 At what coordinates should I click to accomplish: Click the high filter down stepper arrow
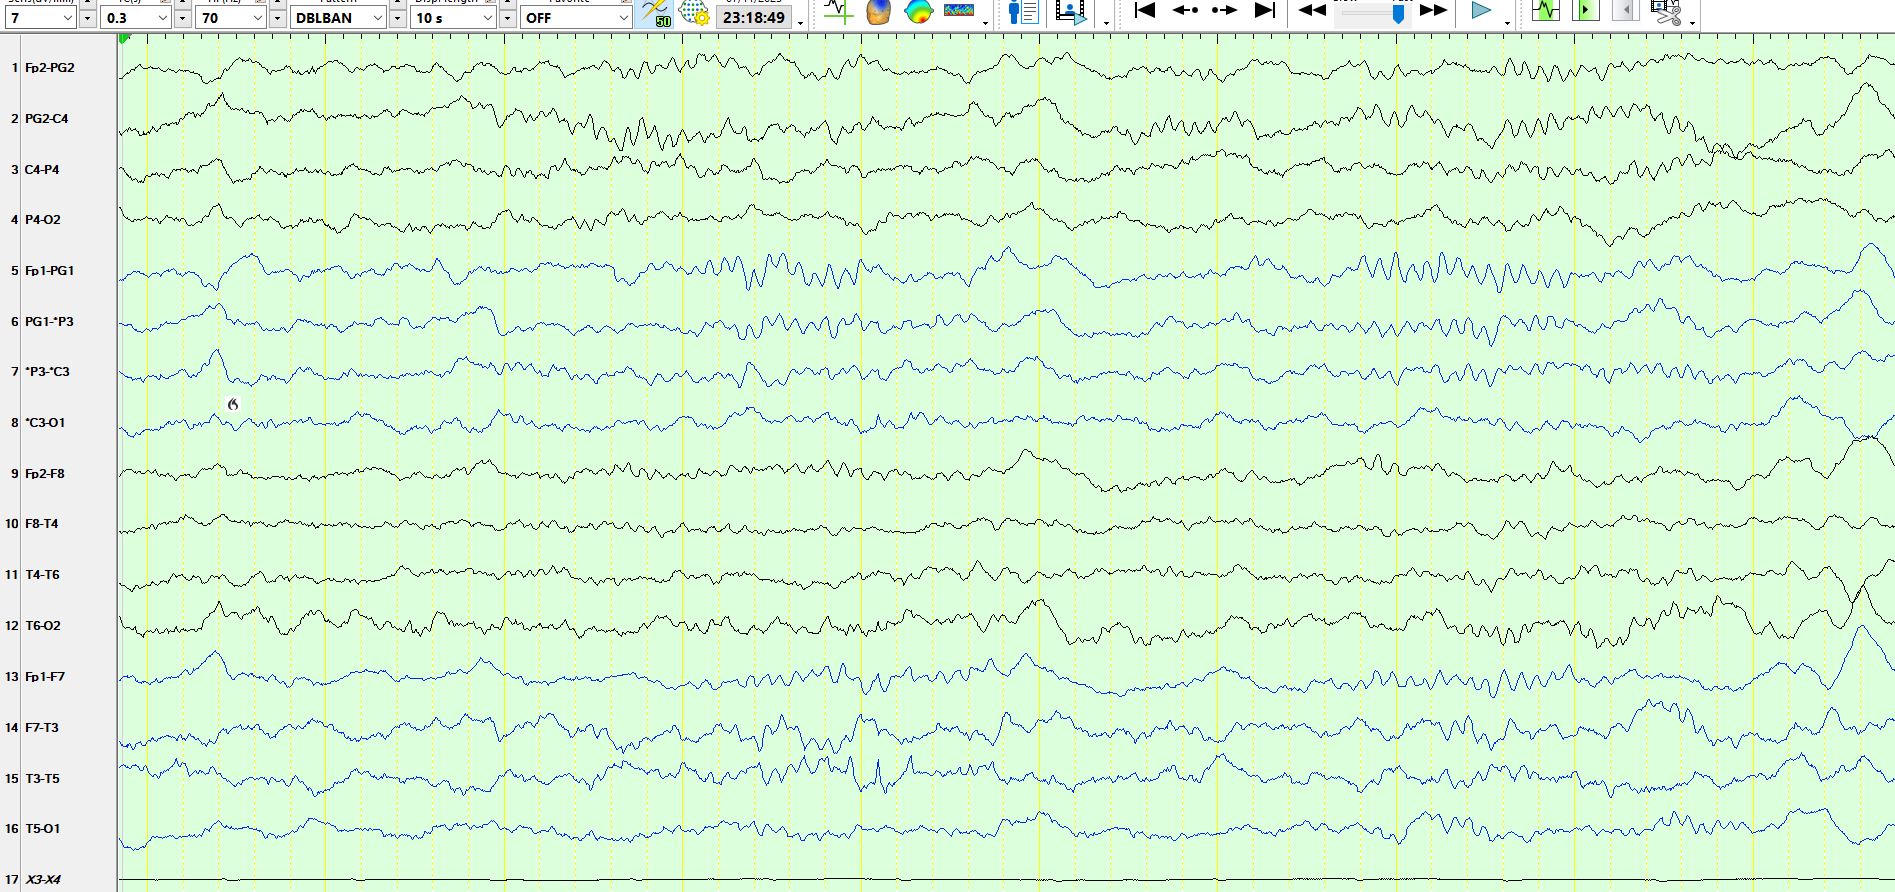coord(277,19)
